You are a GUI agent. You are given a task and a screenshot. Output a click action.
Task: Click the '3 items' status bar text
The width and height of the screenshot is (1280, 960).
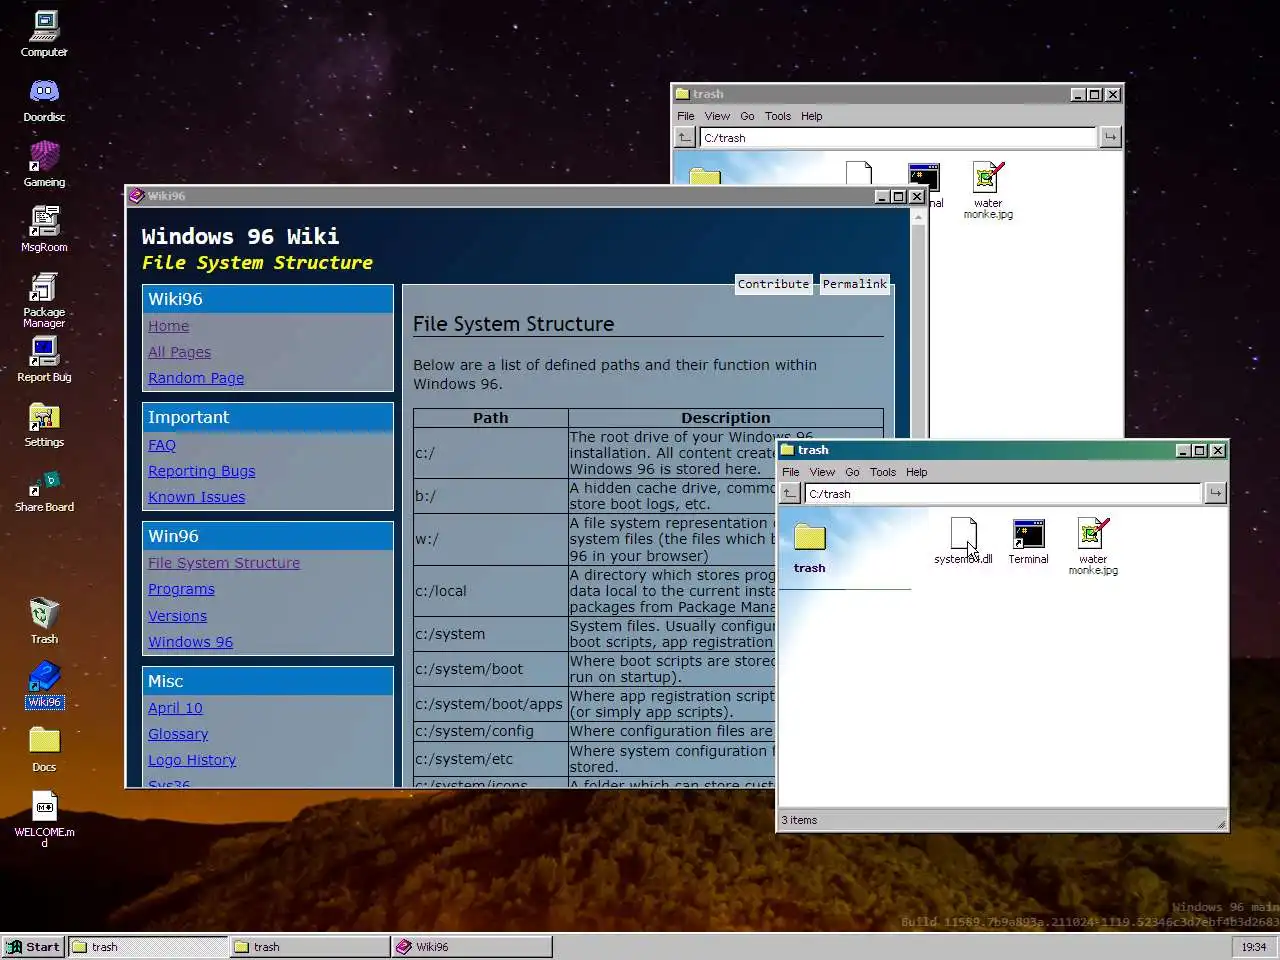pos(799,820)
